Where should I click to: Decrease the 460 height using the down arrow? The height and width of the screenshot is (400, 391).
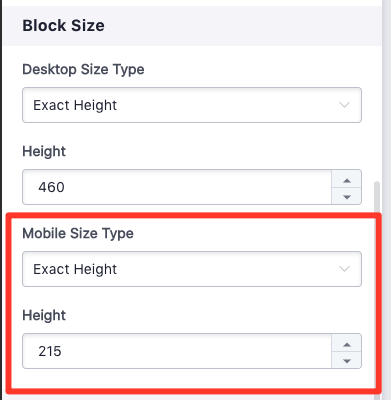[347, 196]
